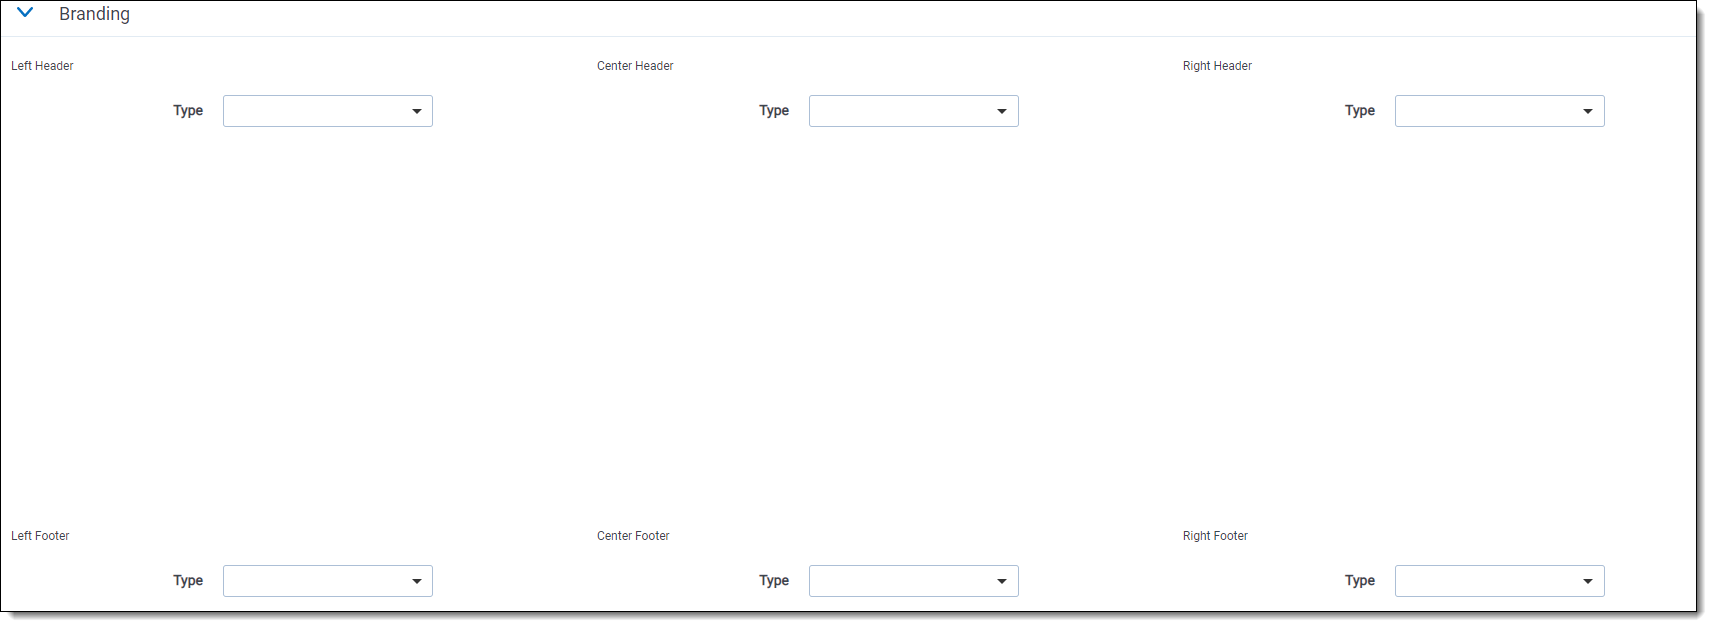Collapse the Branding section chevron
1712x627 pixels.
click(x=26, y=13)
